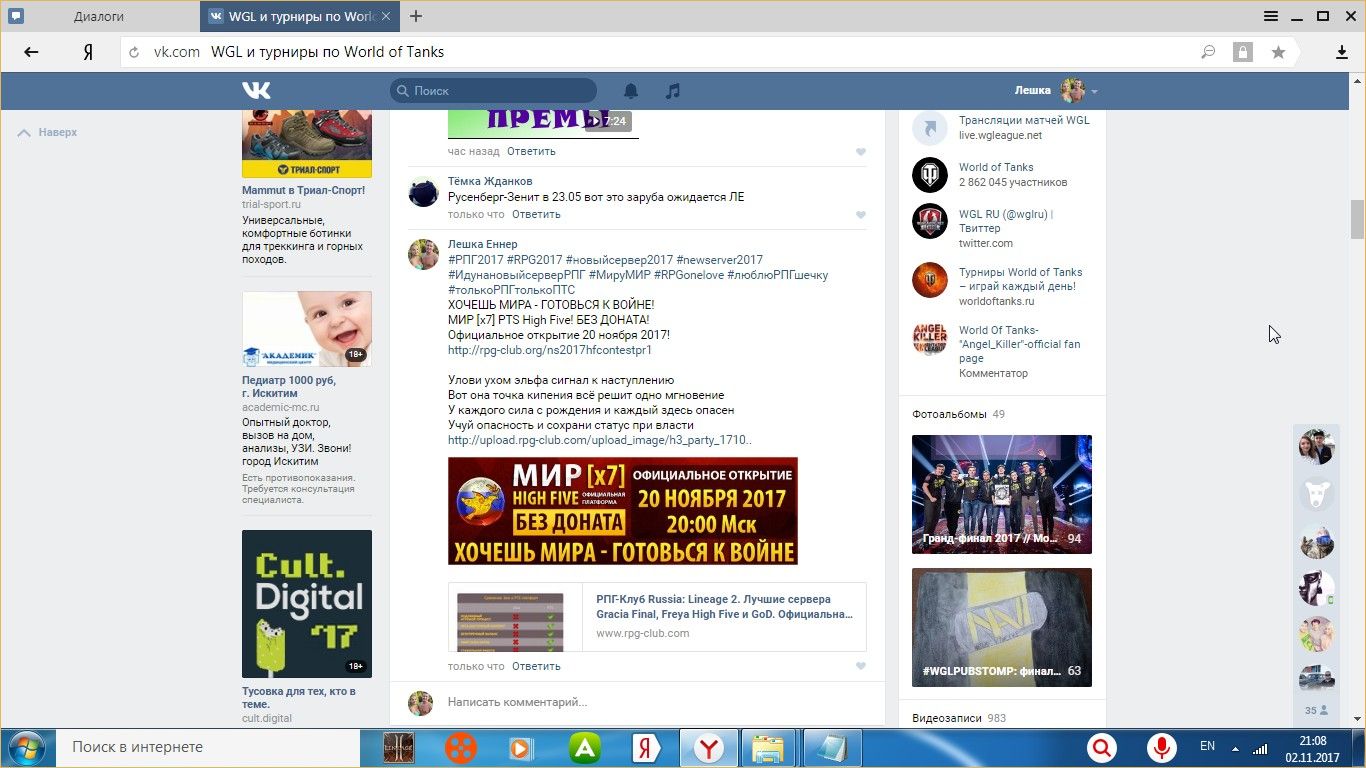Like Лешка Еннер's comment with heart
The image size is (1366, 768).
pos(861,666)
